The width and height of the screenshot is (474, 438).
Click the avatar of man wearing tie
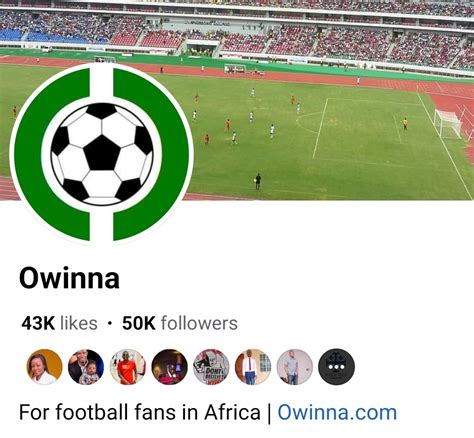253,367
